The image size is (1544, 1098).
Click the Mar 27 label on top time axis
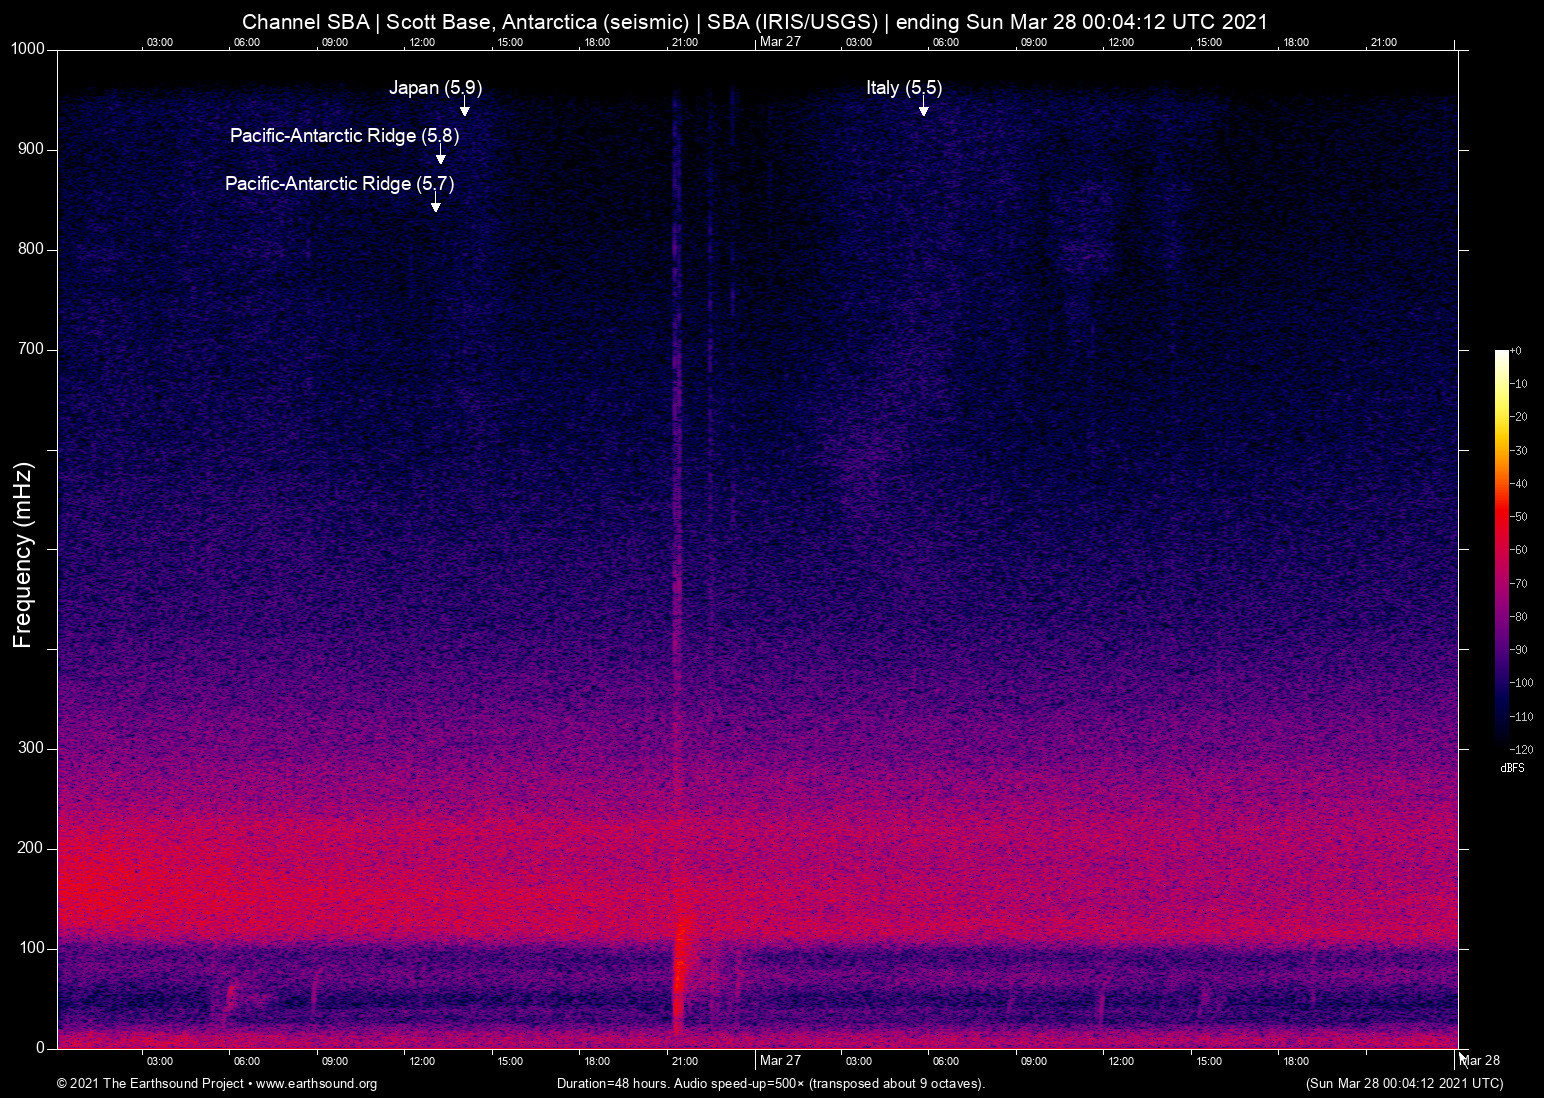click(x=780, y=42)
